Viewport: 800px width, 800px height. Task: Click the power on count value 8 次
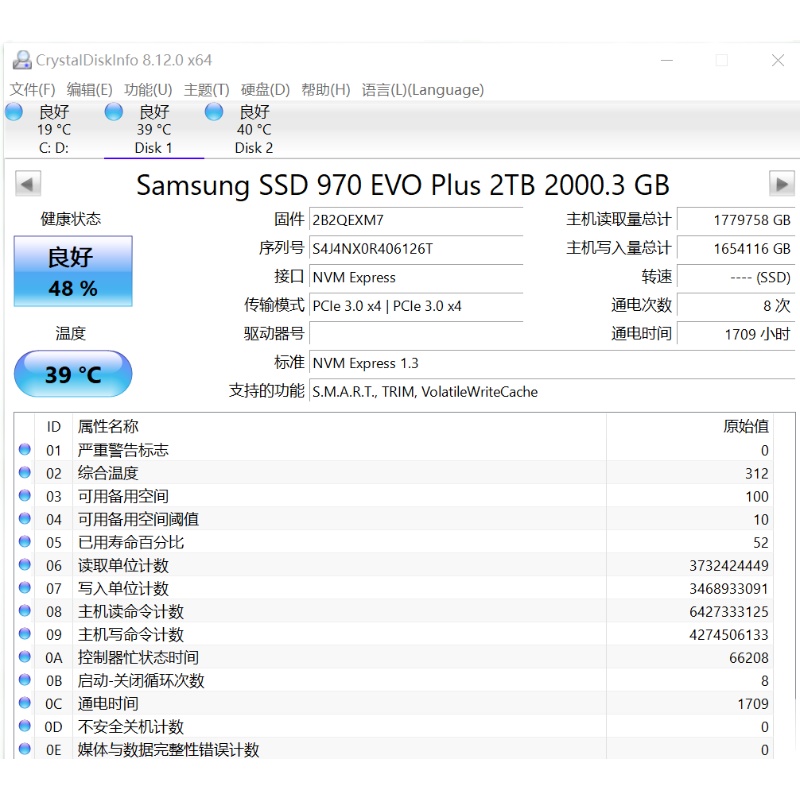coord(736,306)
